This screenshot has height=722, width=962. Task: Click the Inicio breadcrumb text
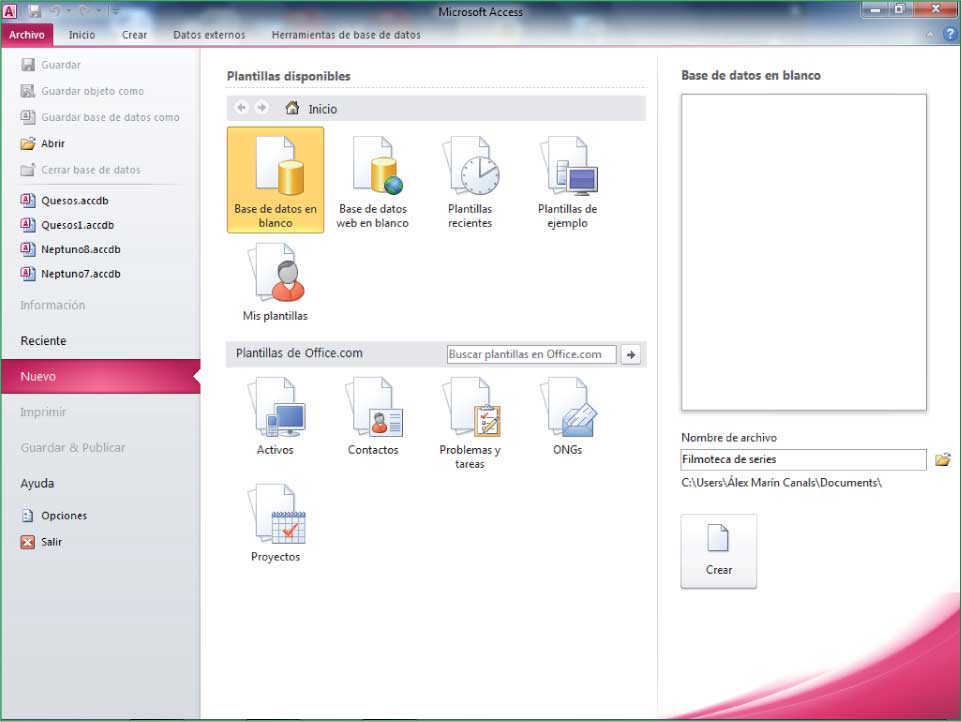323,109
